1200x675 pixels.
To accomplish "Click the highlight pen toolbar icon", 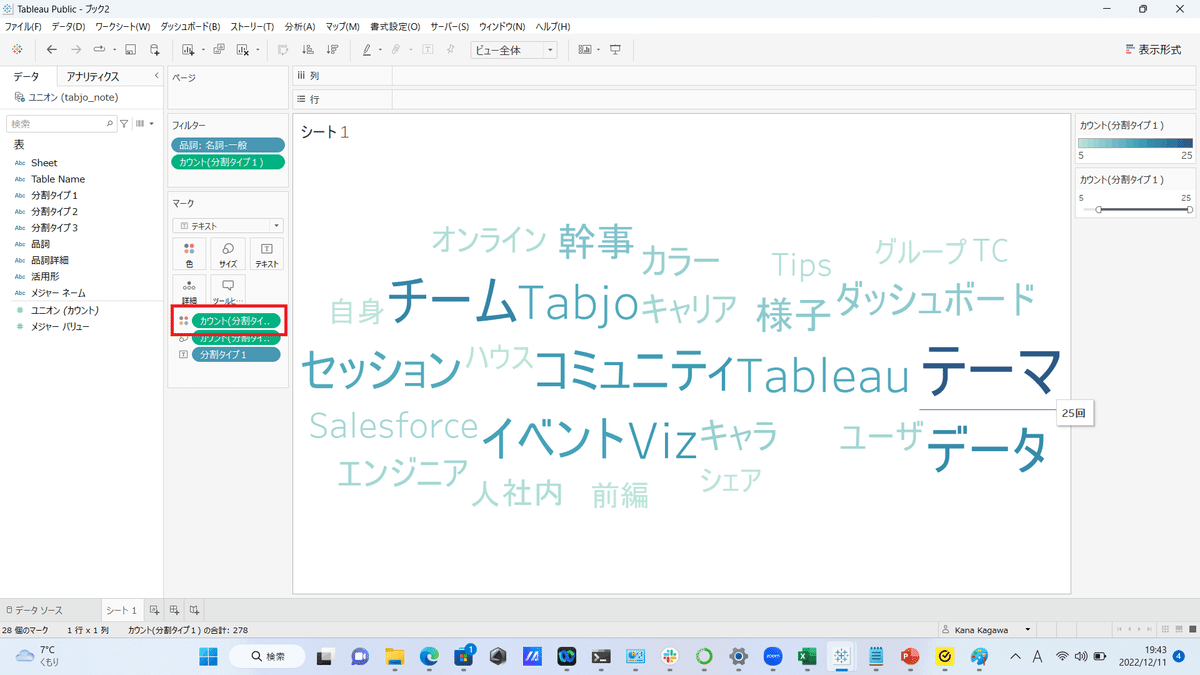I will click(x=367, y=49).
